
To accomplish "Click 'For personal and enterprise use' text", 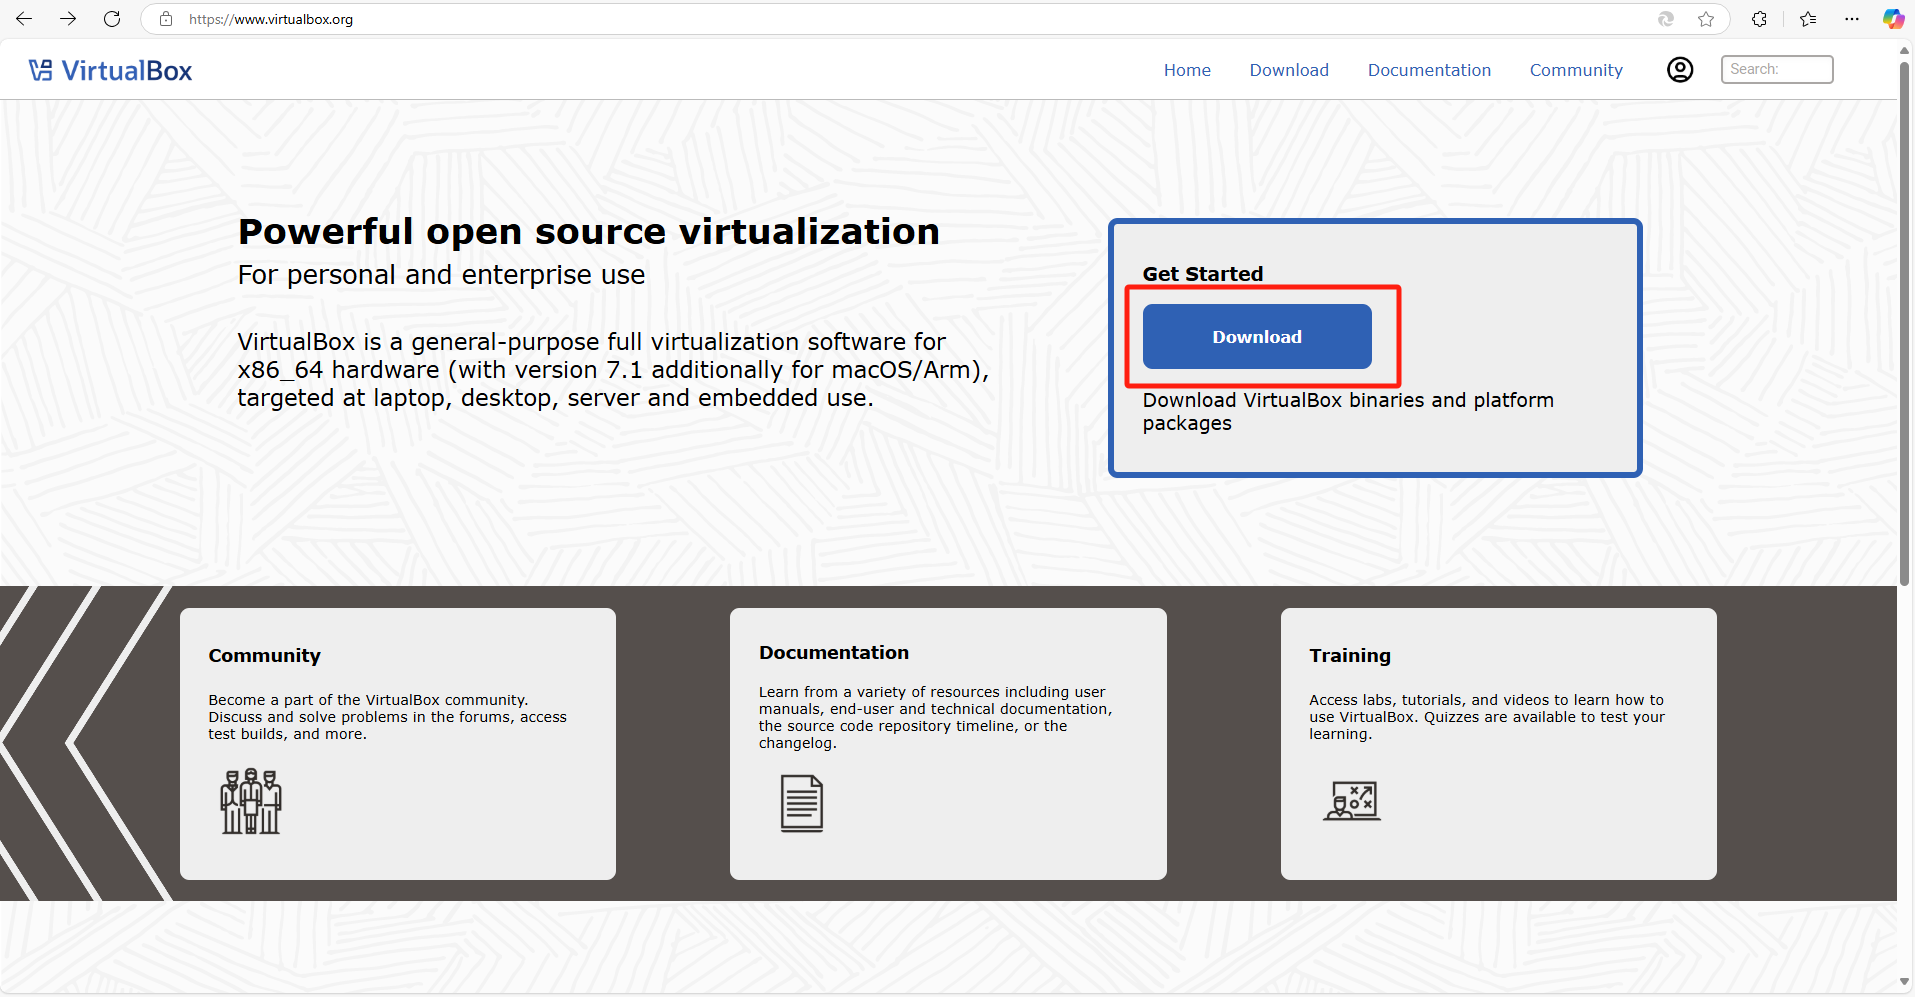I will point(441,275).
